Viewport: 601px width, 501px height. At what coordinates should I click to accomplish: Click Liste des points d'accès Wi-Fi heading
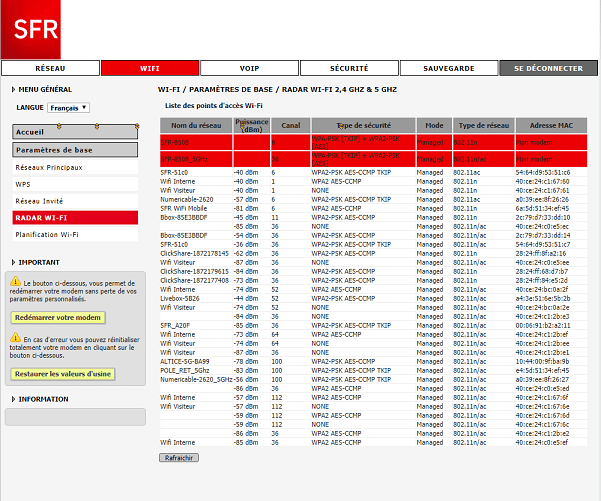213,105
